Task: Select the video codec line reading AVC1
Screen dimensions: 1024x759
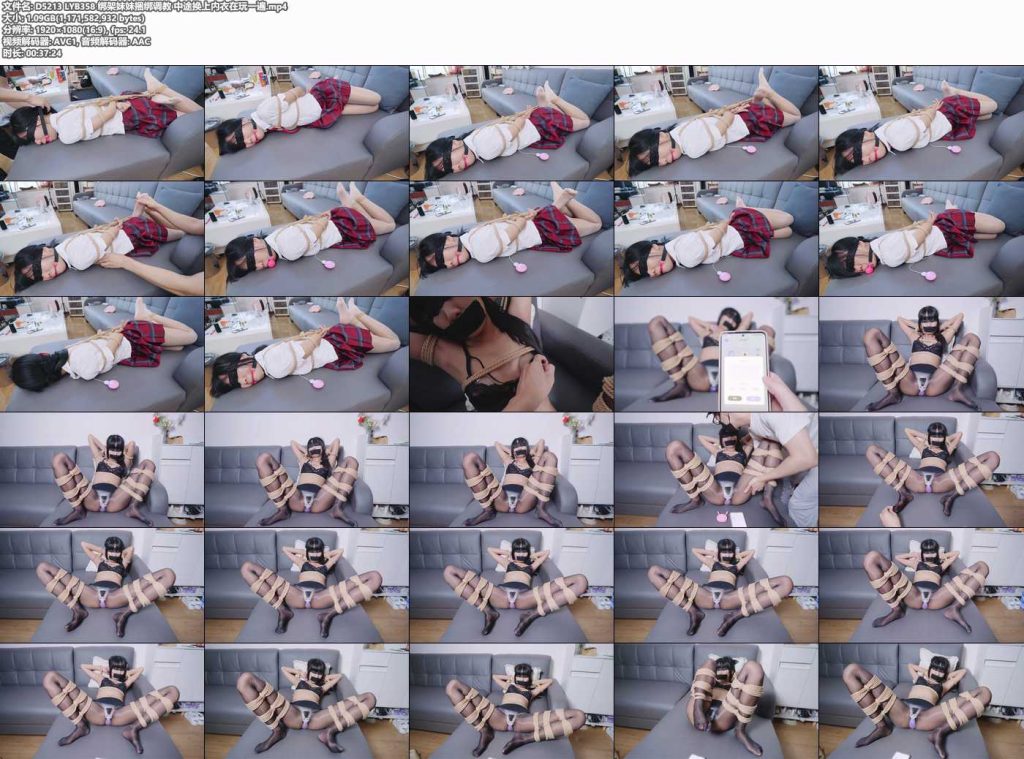Action: tap(76, 41)
